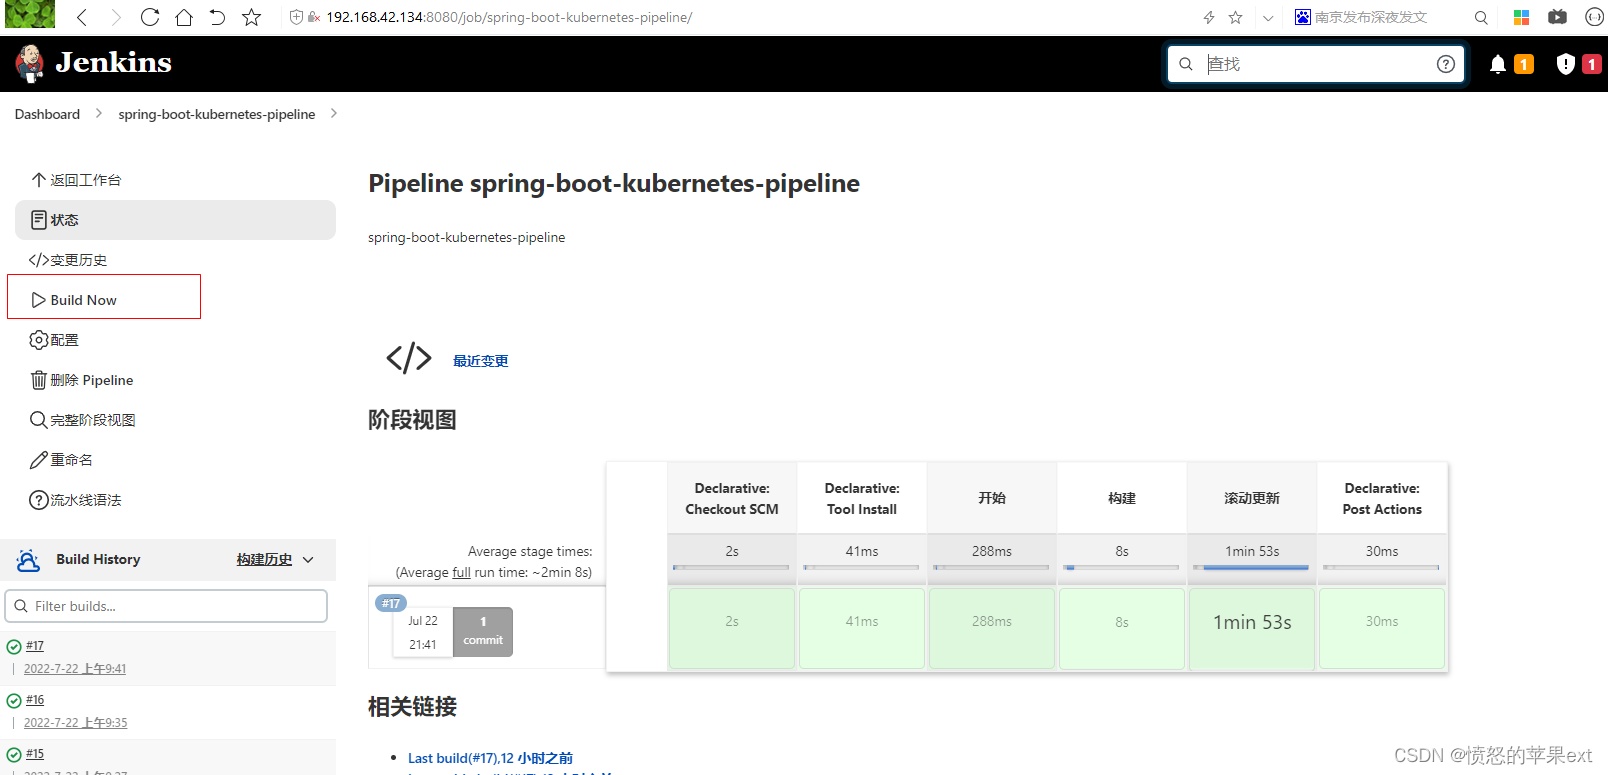Open Jenkins notifications bell
This screenshot has width=1608, height=775.
tap(1498, 64)
